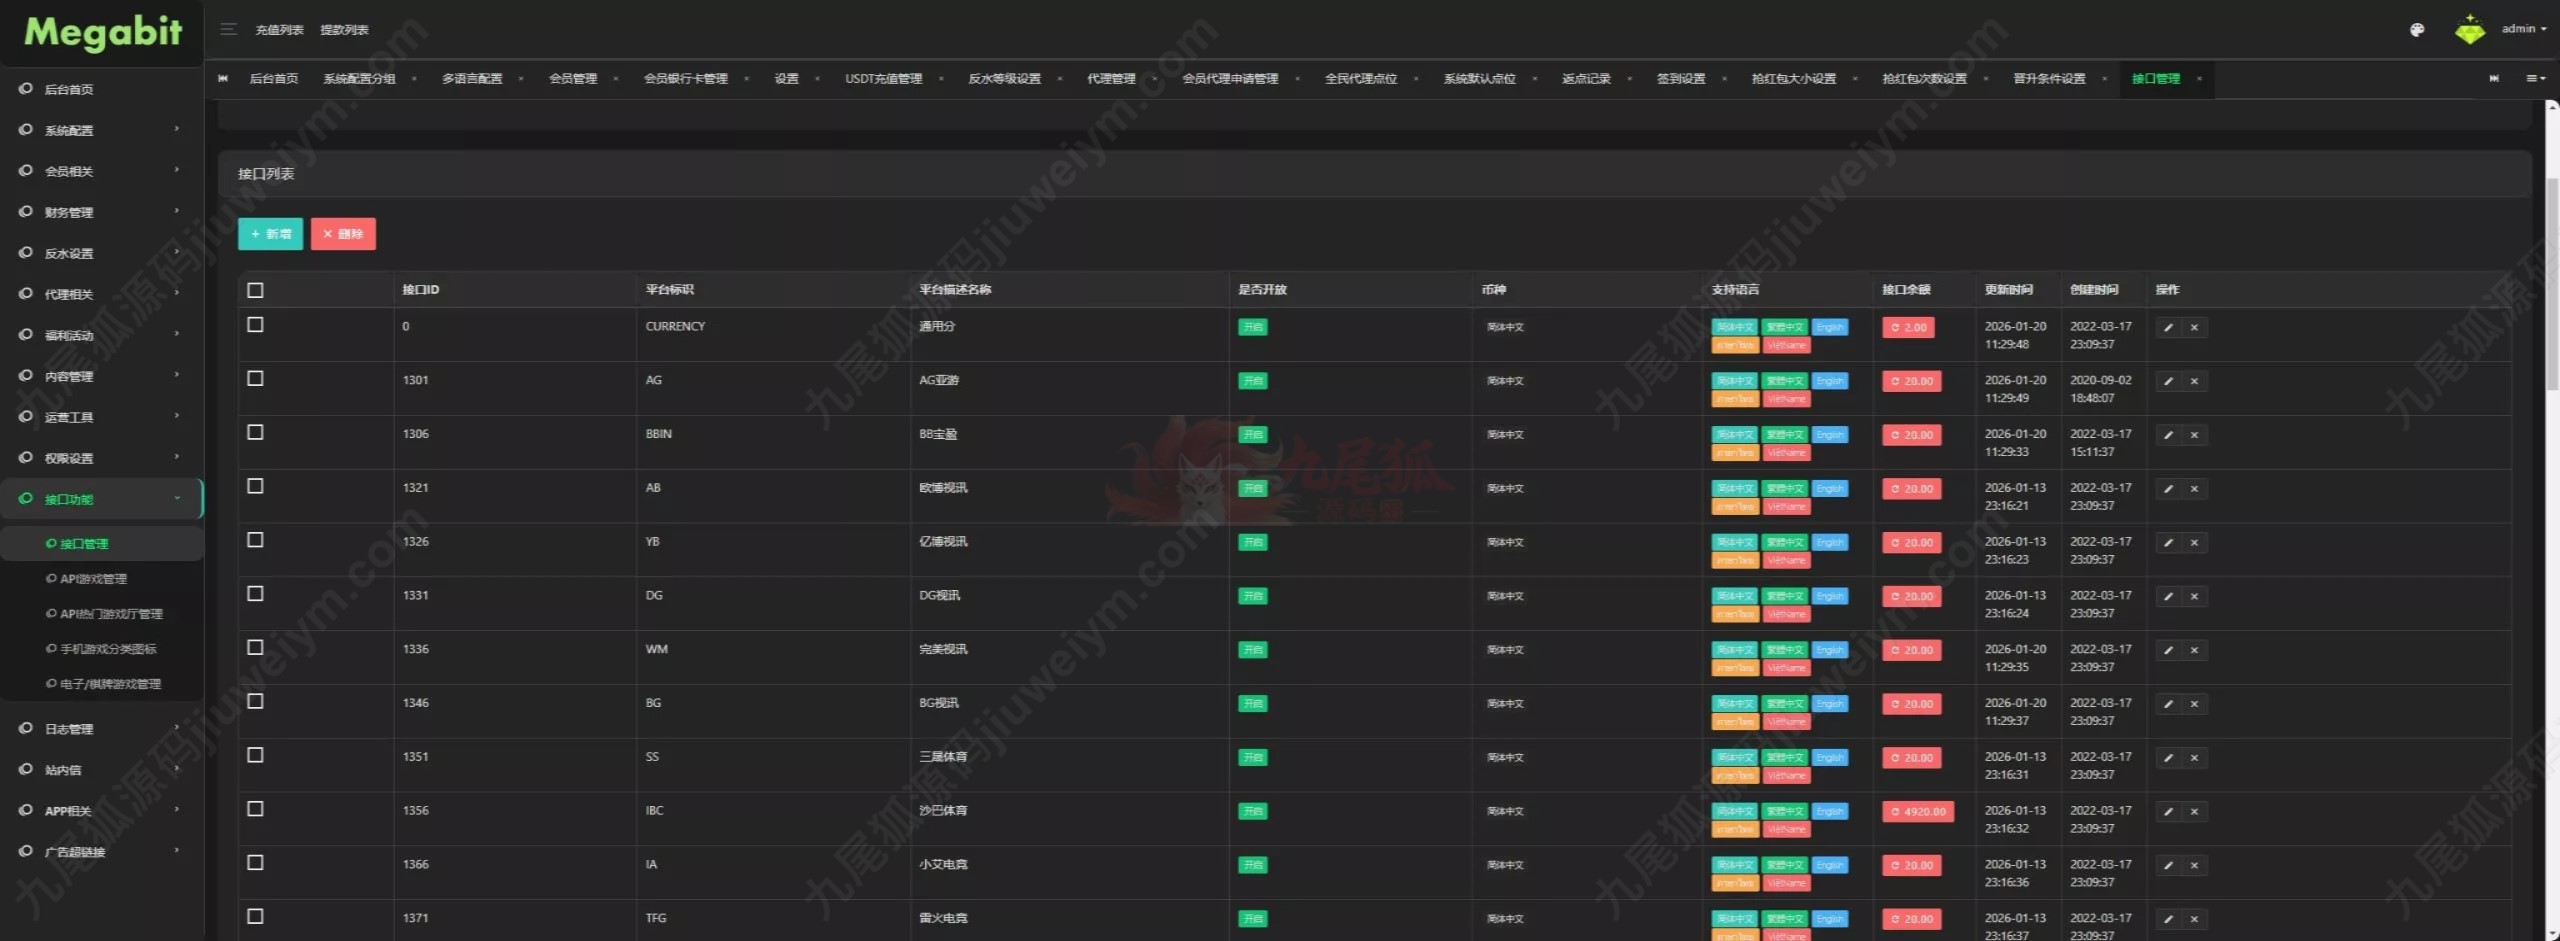This screenshot has width=2560, height=941.
Task: Open API游戏管理 in the sidebar
Action: tap(93, 579)
